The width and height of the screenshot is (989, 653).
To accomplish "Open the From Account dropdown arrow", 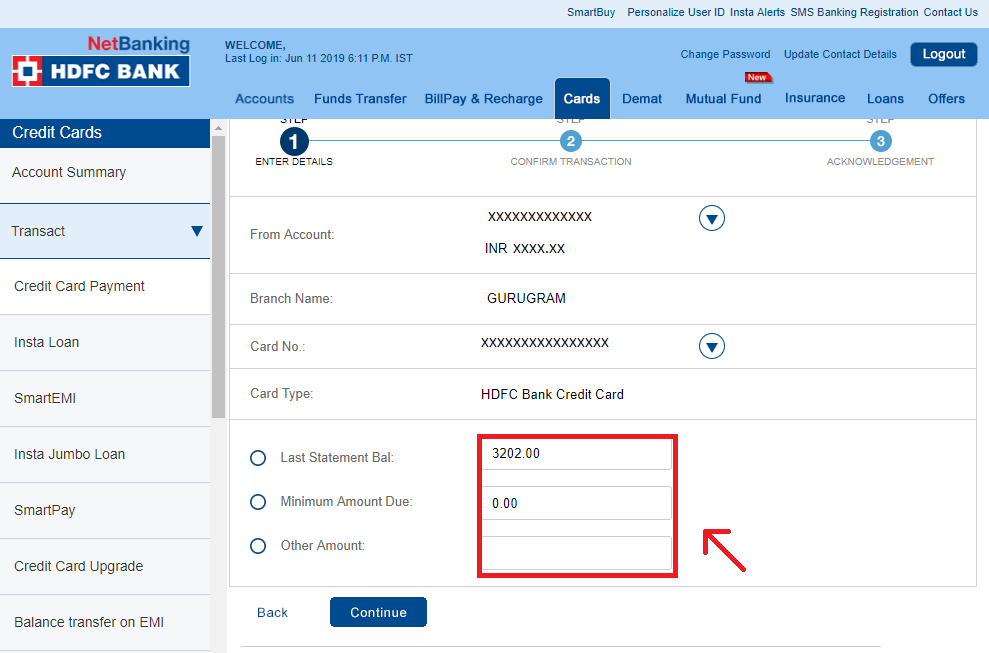I will coord(711,218).
